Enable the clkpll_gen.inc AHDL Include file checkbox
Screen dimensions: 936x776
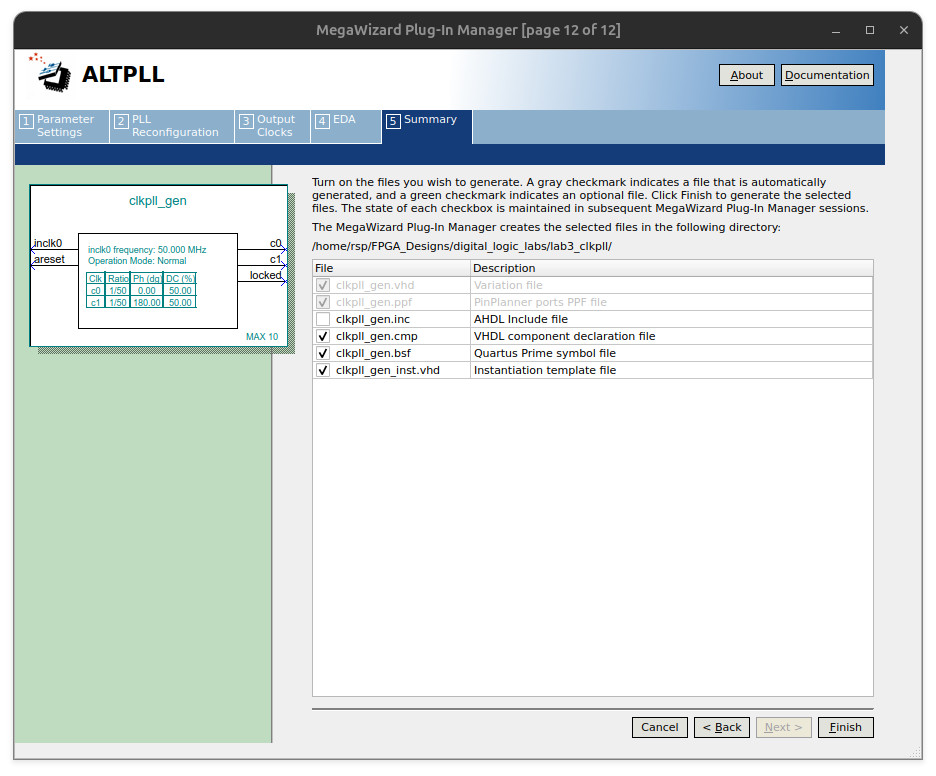coord(323,319)
